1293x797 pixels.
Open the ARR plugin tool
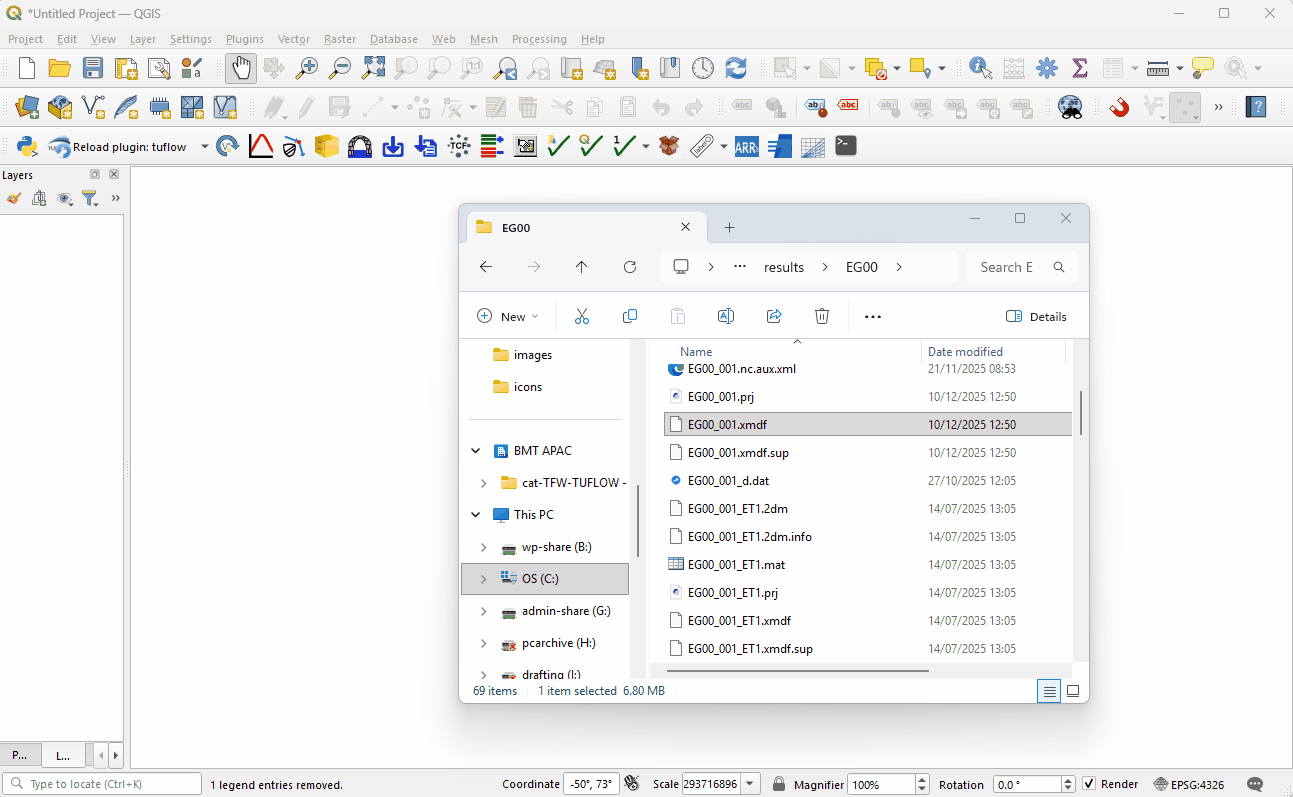point(746,147)
